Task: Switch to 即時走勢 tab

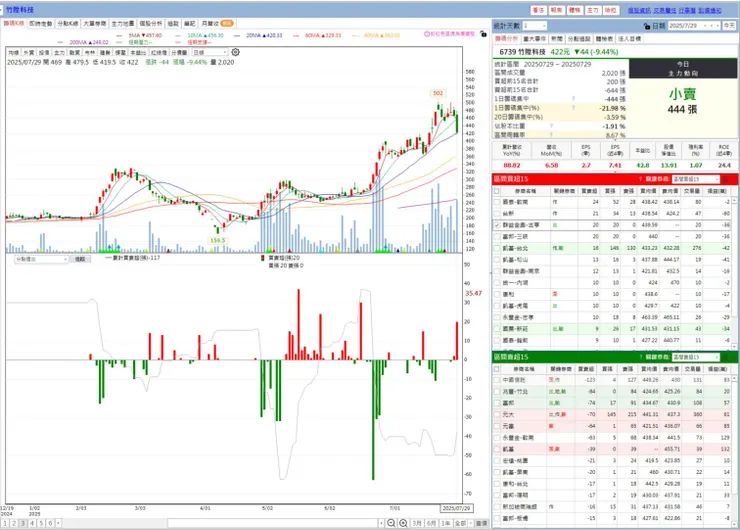Action: pos(41,23)
